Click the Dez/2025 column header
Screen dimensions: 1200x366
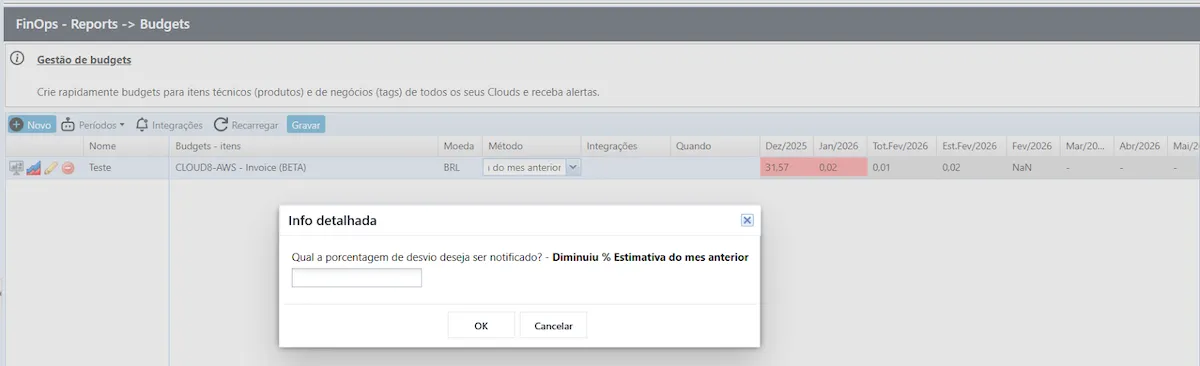coord(786,146)
